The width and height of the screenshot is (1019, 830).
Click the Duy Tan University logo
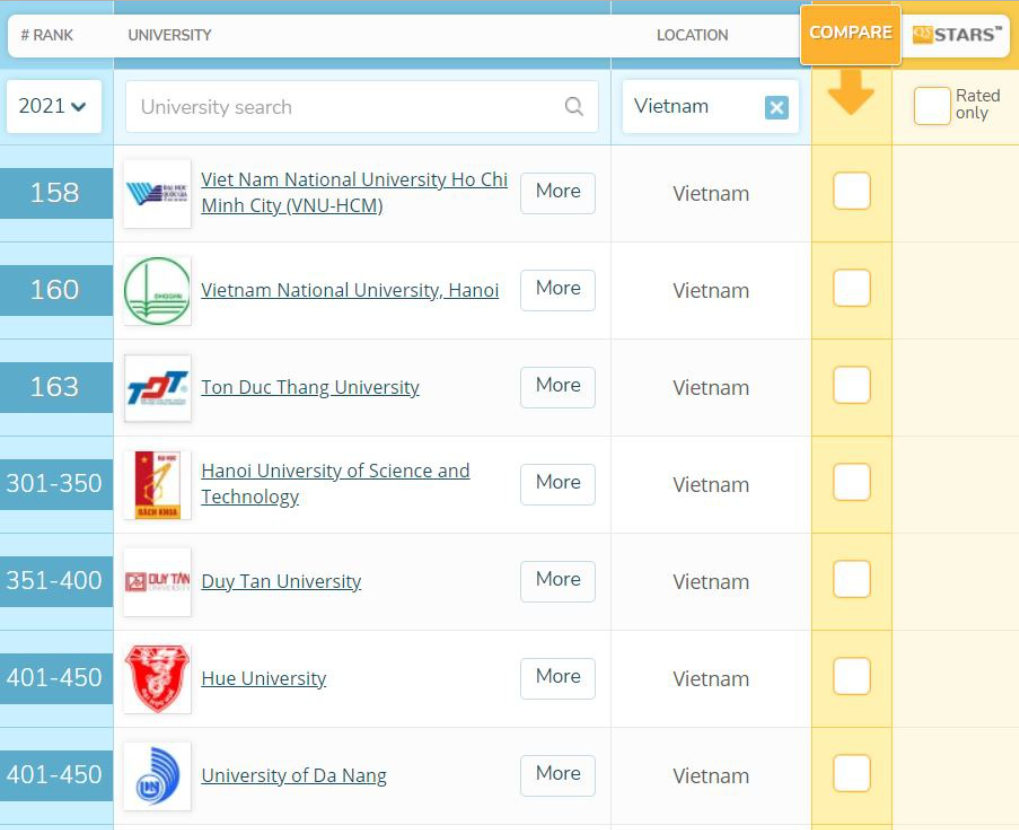pos(157,582)
